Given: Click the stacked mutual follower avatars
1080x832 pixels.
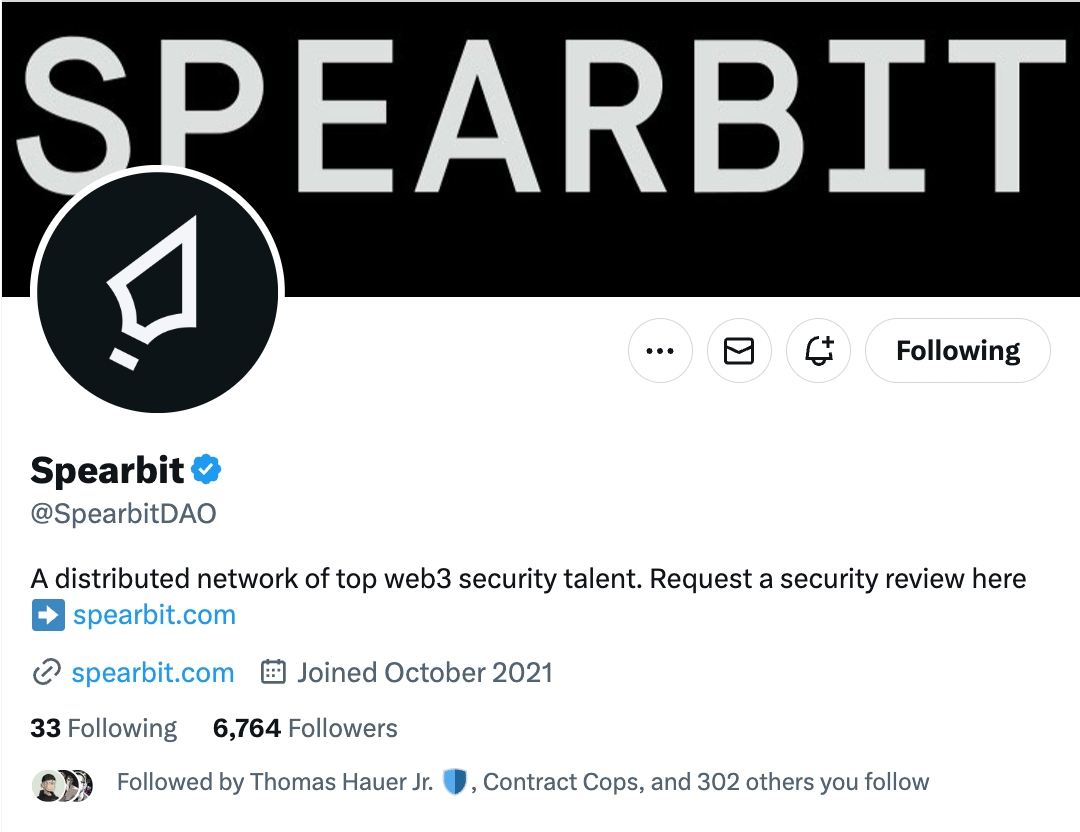Looking at the screenshot, I should point(63,784).
